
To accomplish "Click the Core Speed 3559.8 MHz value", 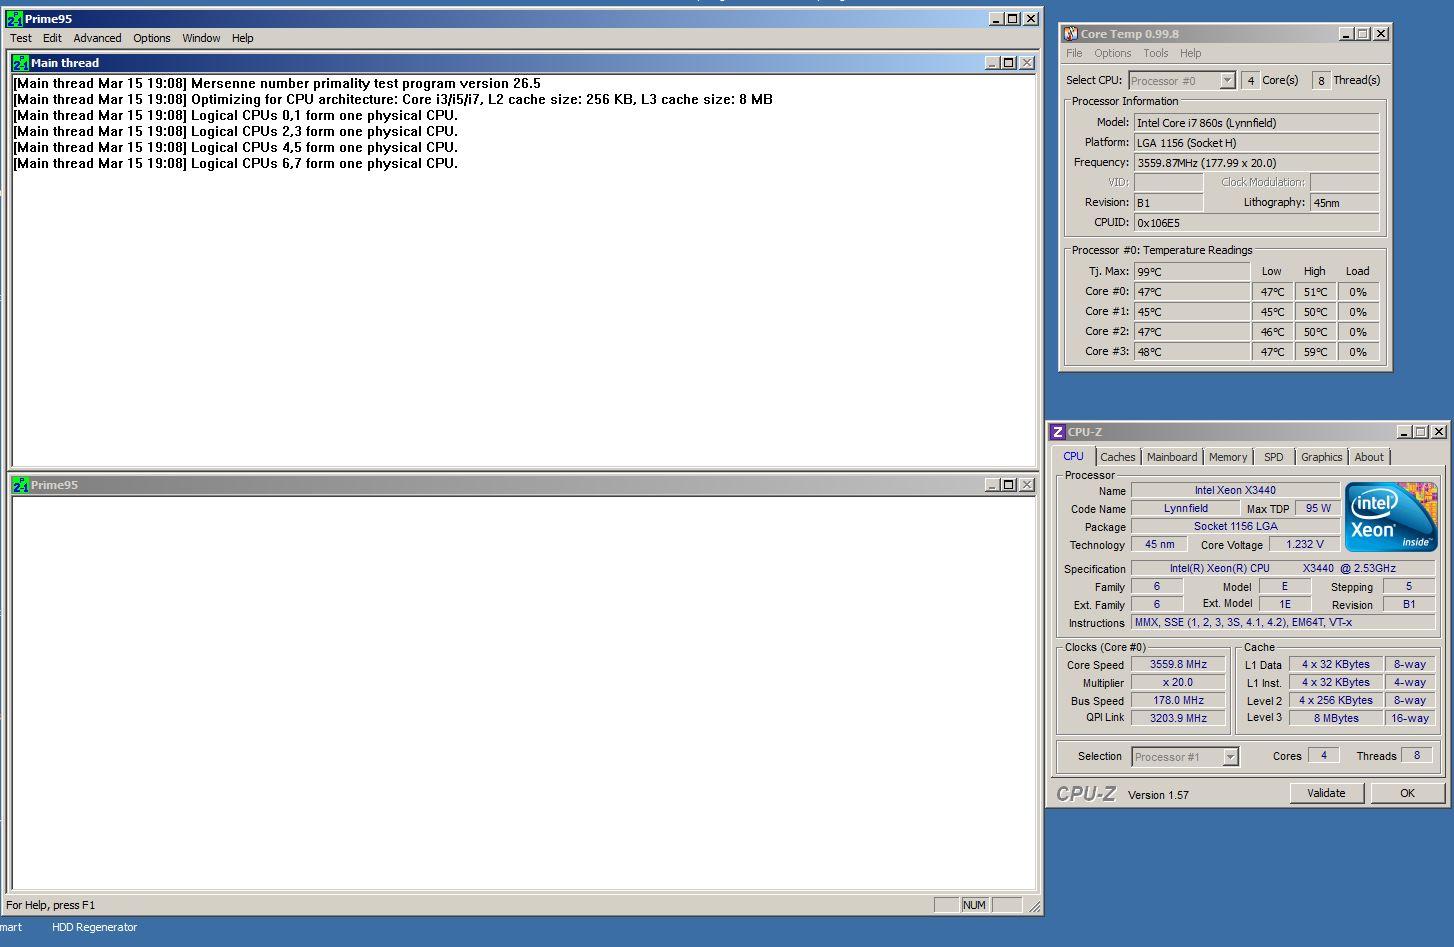I will point(1178,664).
